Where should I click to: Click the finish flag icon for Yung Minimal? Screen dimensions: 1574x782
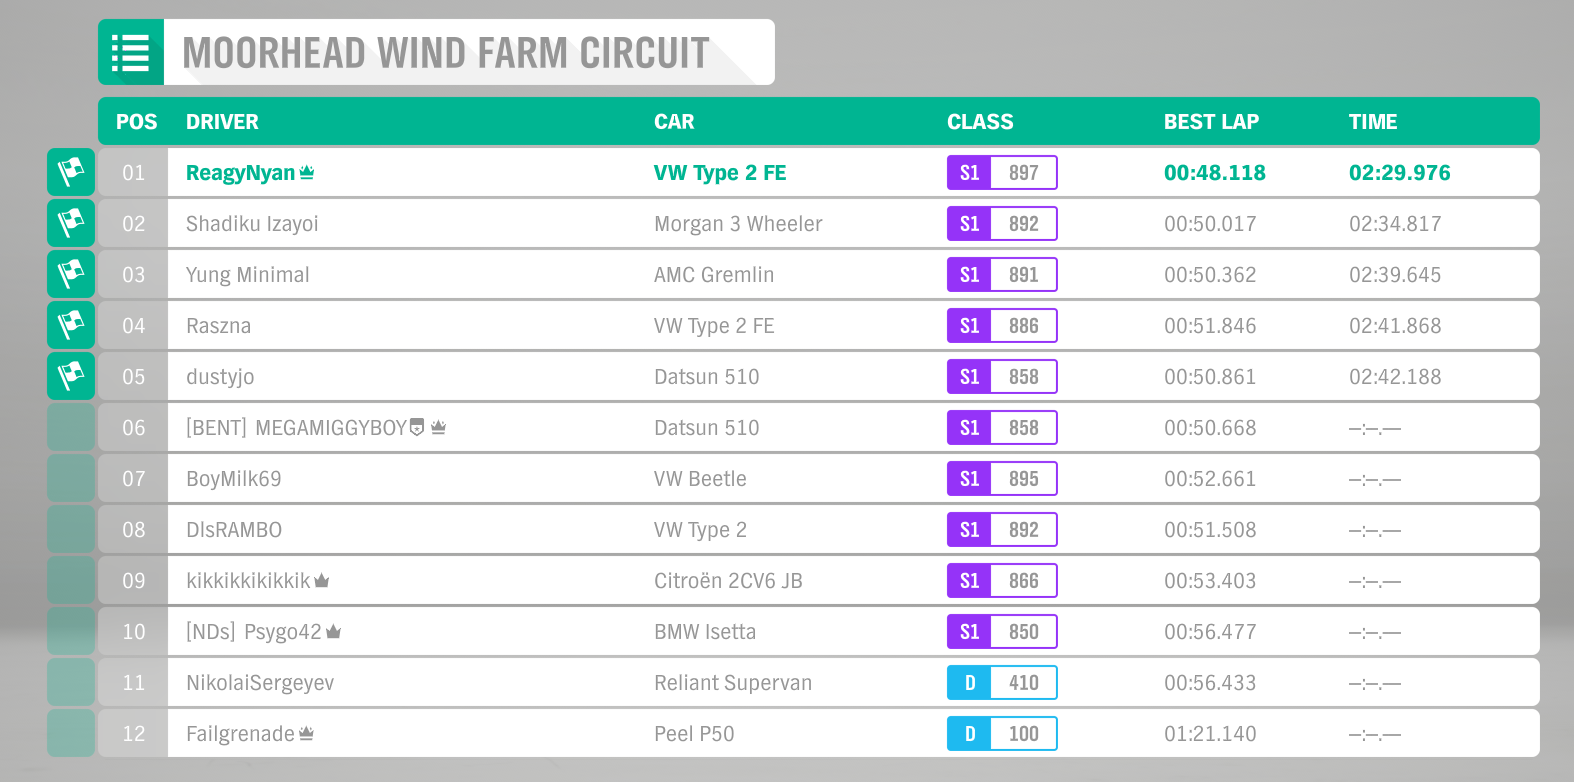[71, 274]
